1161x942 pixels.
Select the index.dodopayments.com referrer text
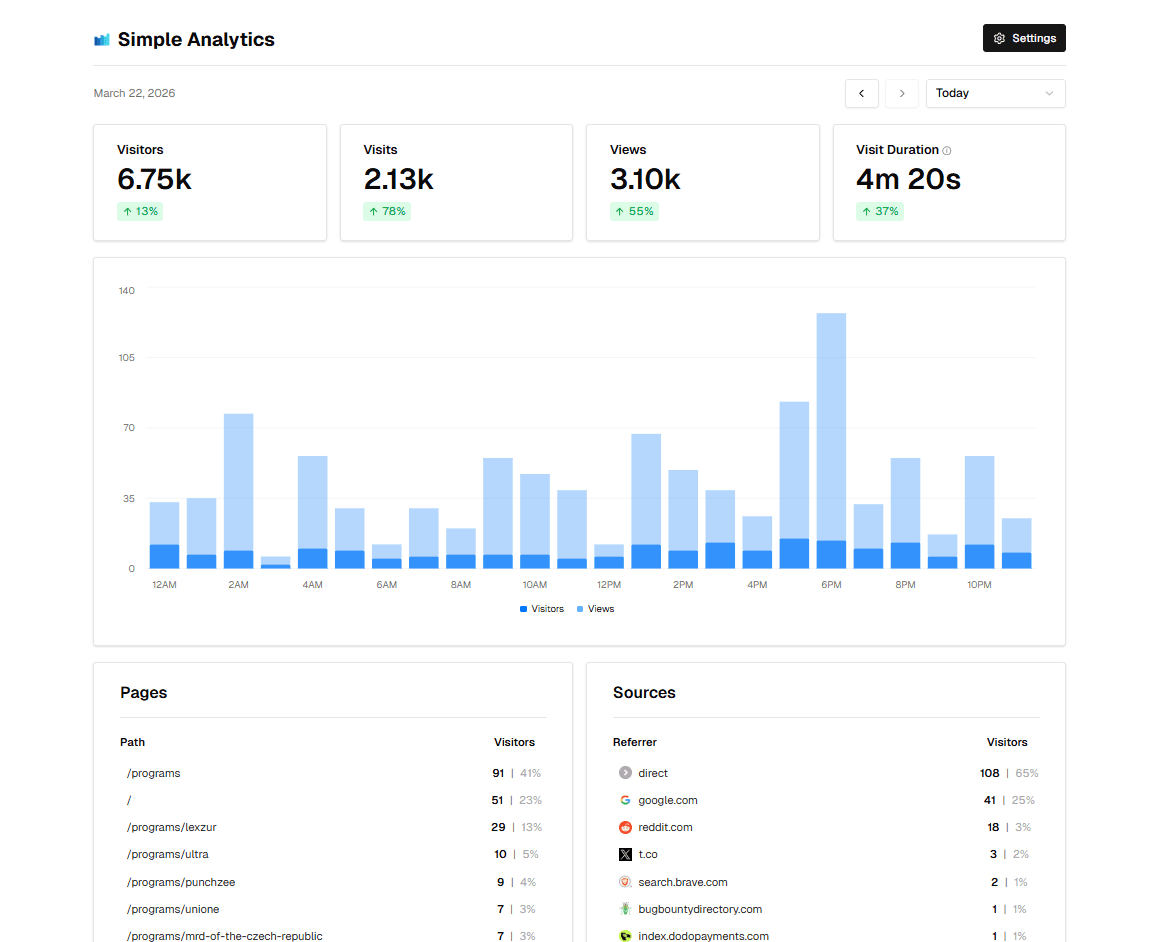tap(703, 936)
